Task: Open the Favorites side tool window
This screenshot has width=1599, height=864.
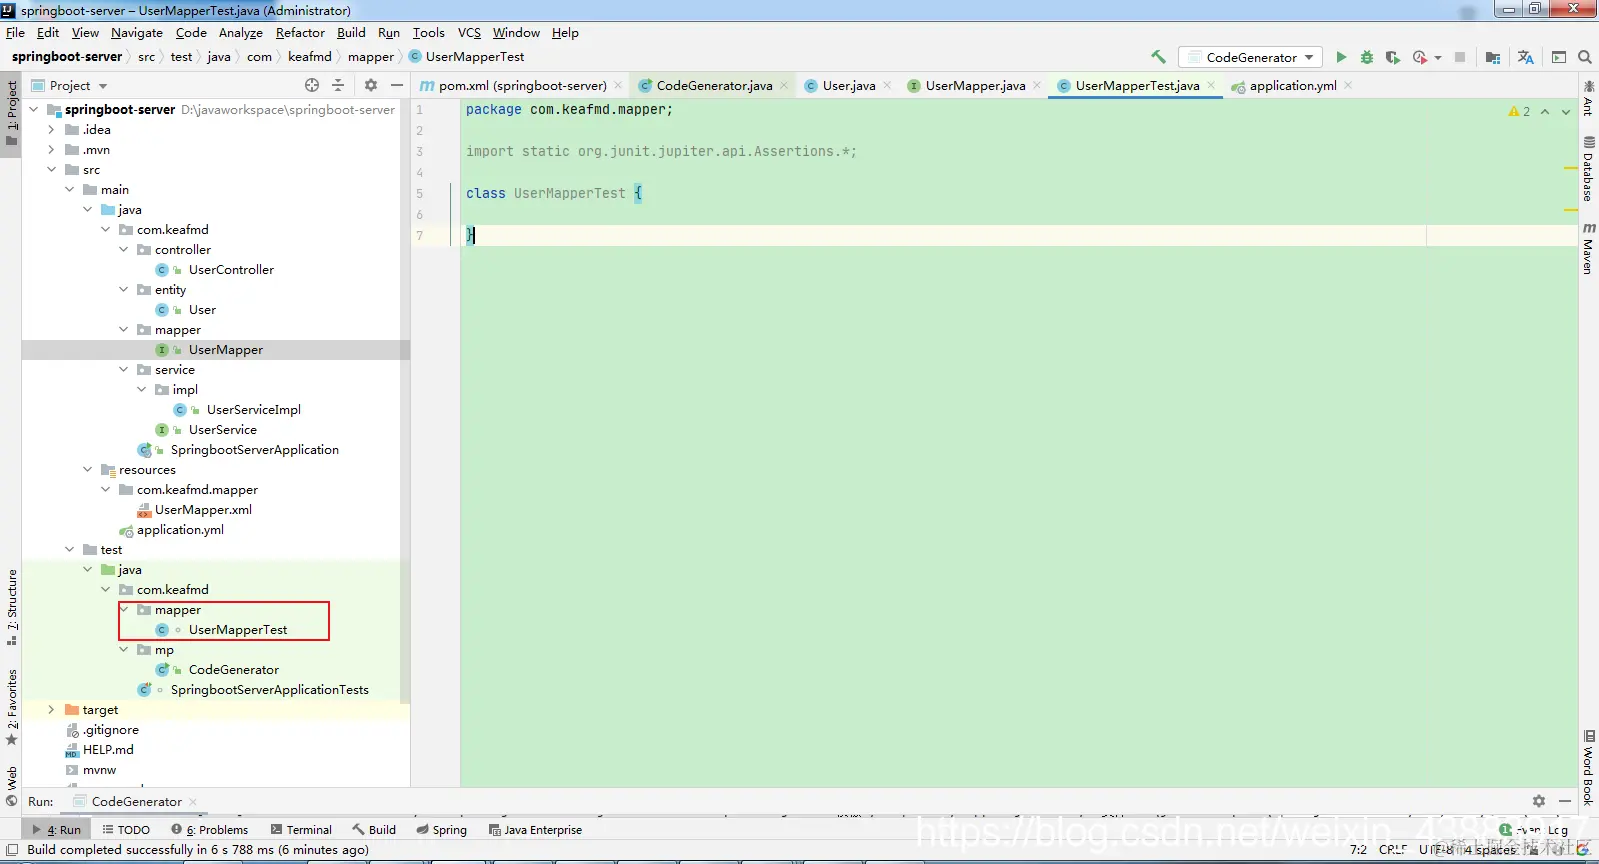Action: 12,708
